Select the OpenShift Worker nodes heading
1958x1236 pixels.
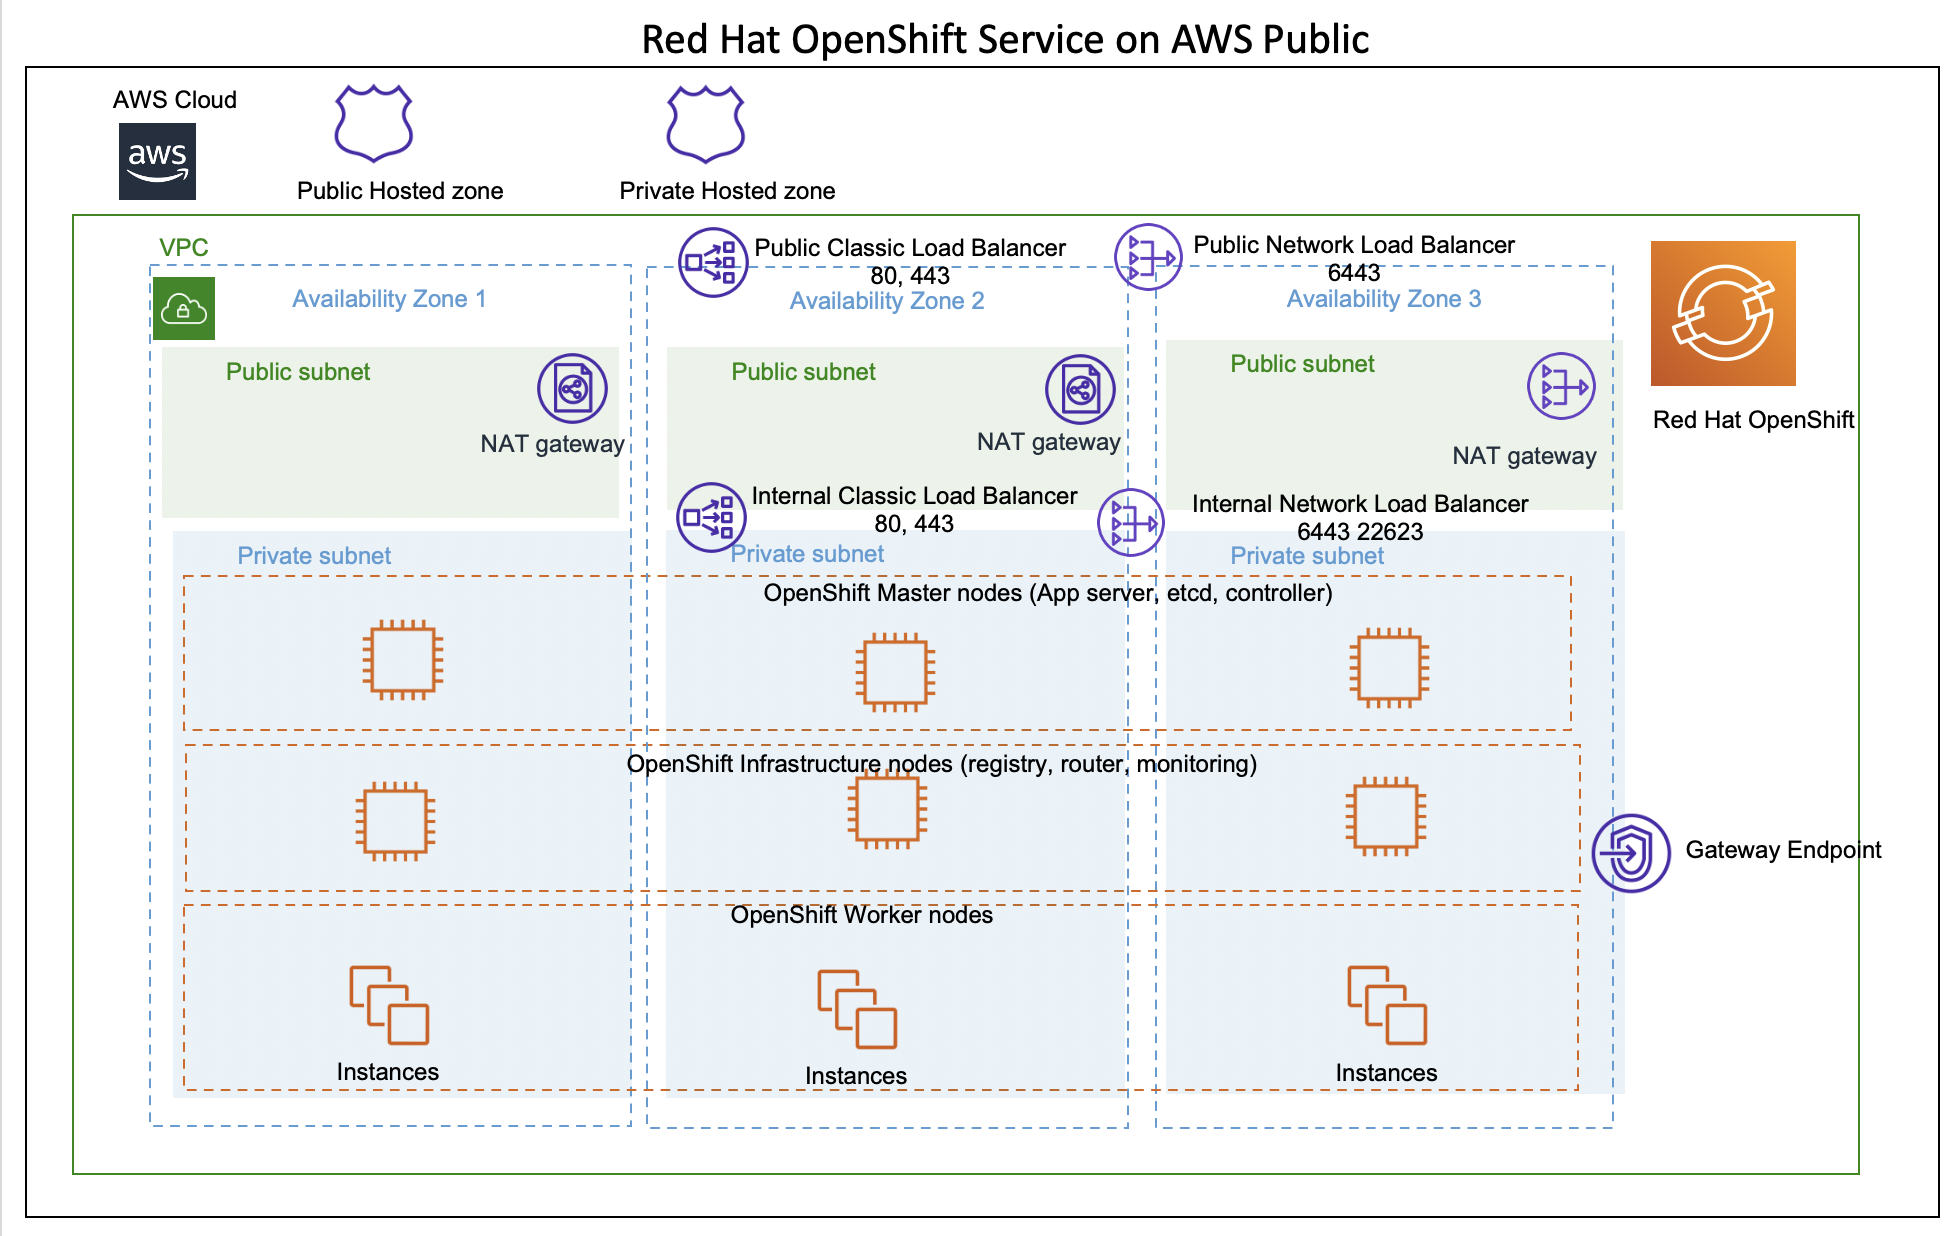click(862, 915)
